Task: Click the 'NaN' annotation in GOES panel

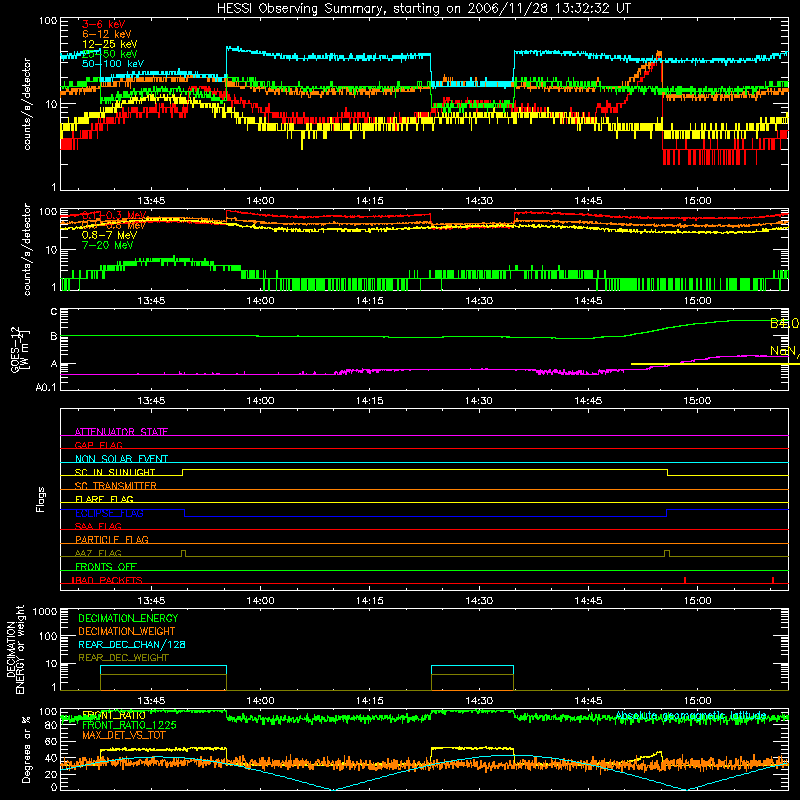Action: coord(784,351)
